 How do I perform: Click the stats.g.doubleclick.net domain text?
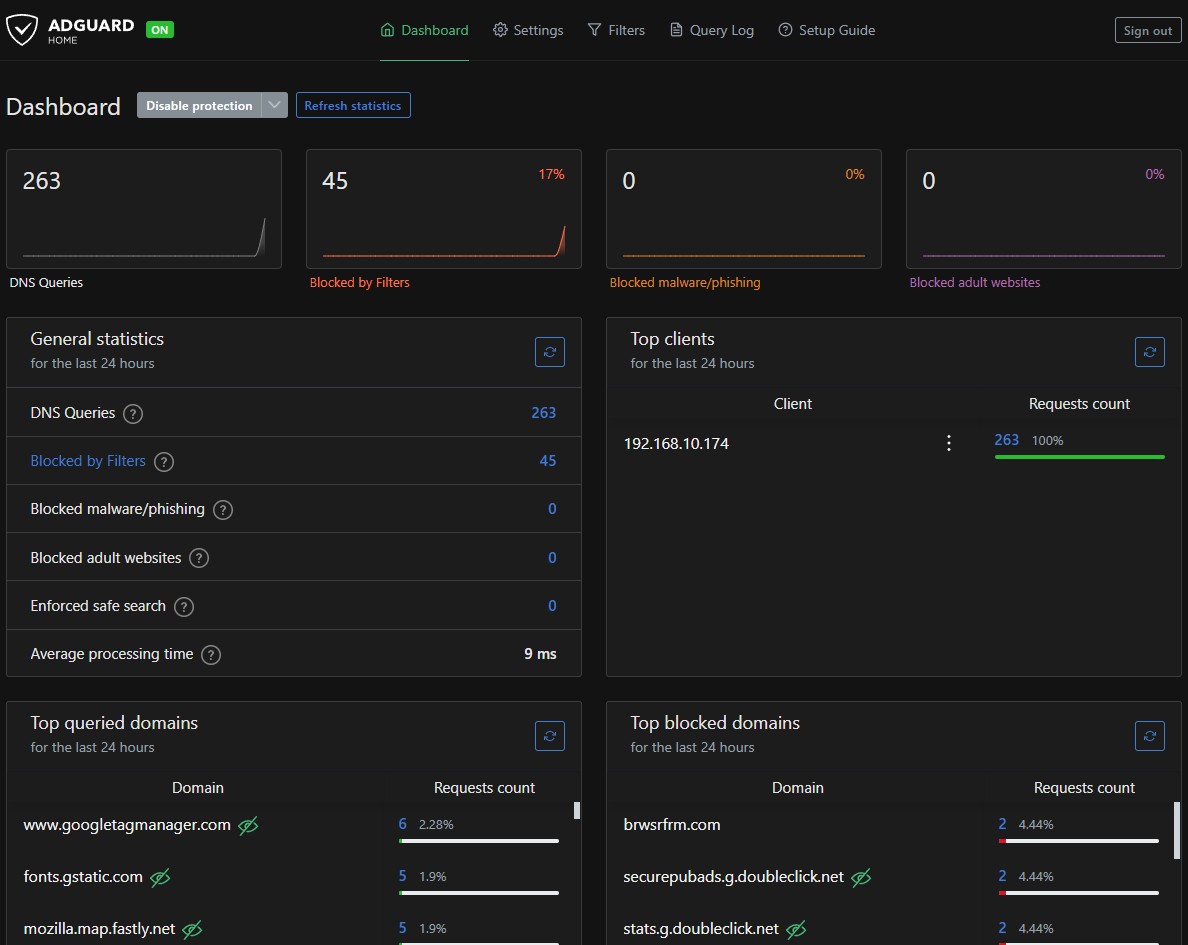701,928
